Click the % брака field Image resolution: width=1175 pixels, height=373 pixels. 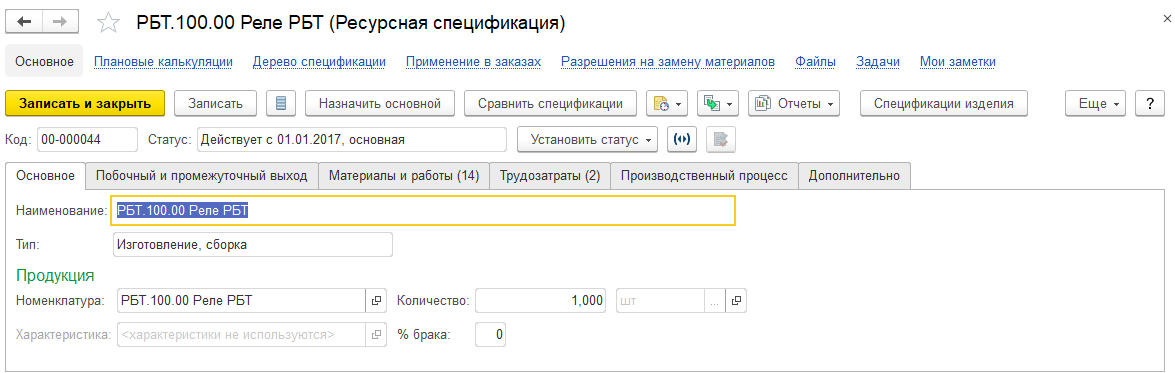[x=491, y=334]
